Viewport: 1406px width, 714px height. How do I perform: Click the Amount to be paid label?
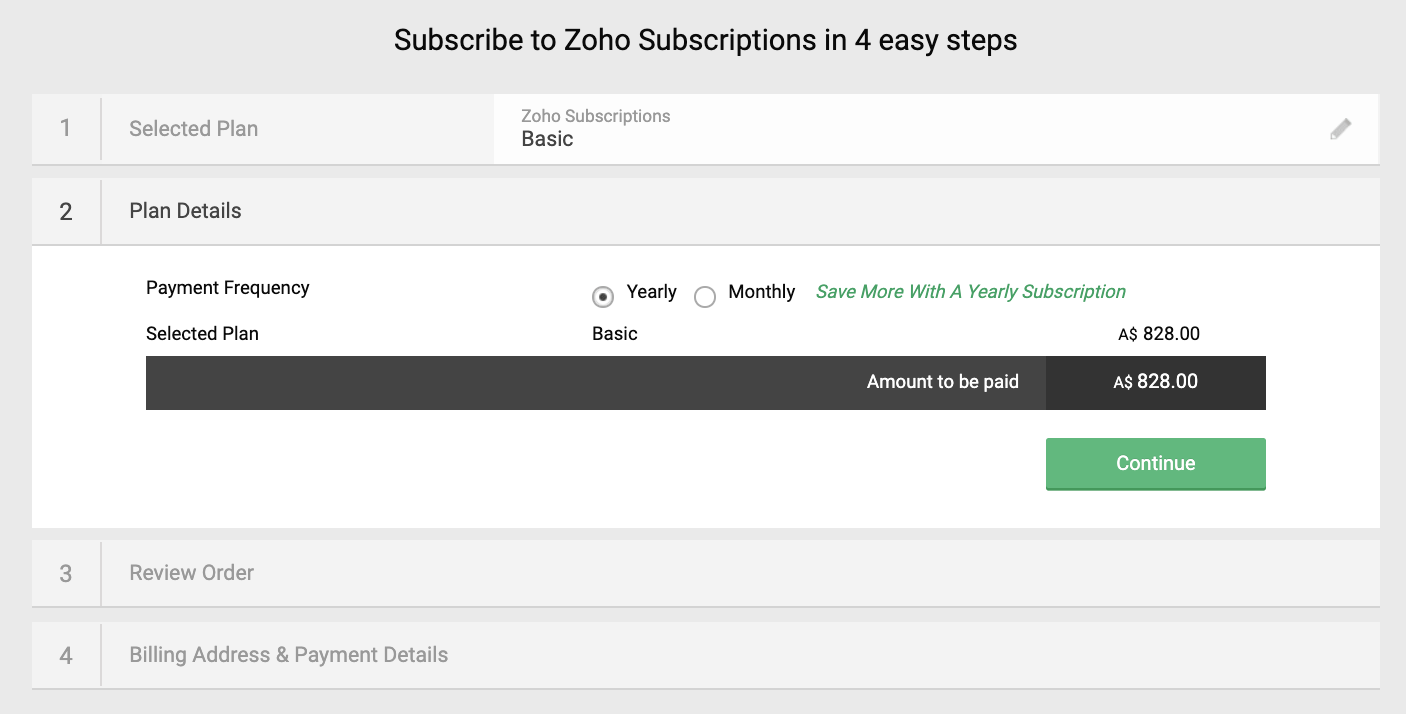(942, 382)
